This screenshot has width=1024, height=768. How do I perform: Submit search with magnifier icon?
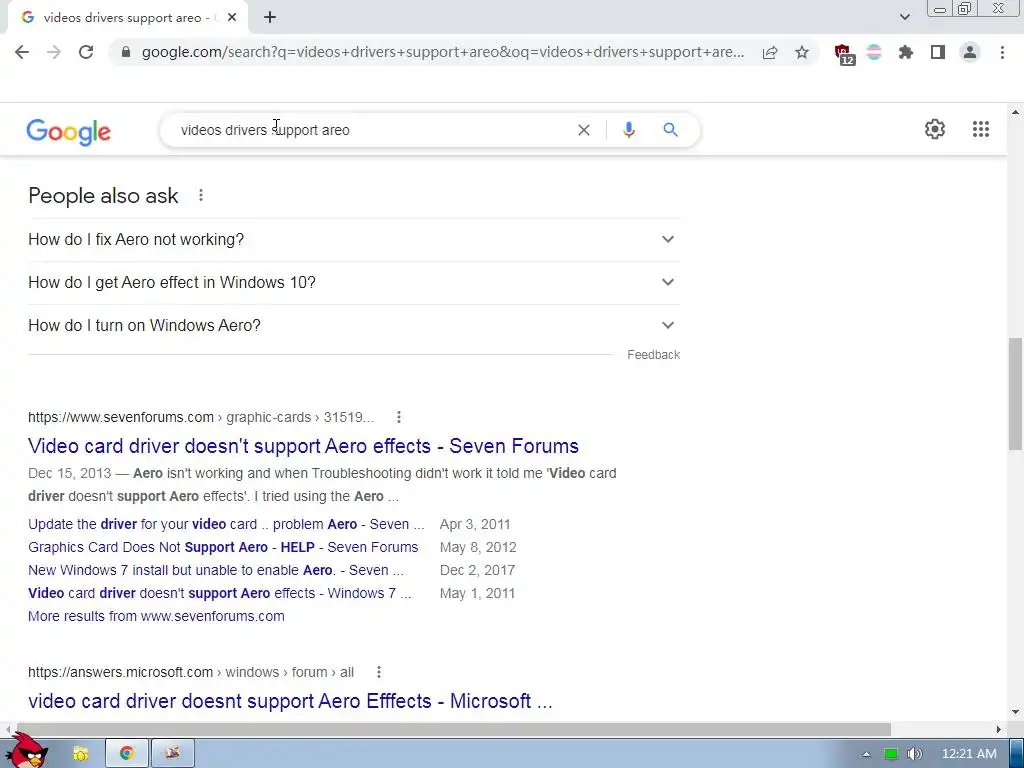click(671, 130)
